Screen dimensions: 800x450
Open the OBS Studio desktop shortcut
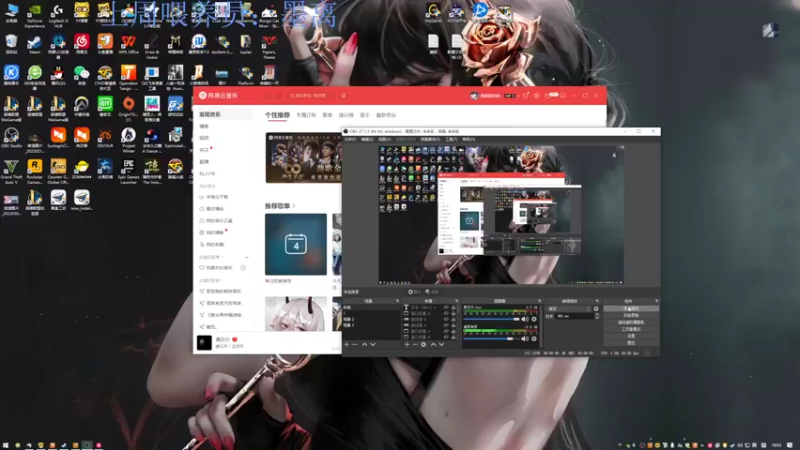coord(11,138)
